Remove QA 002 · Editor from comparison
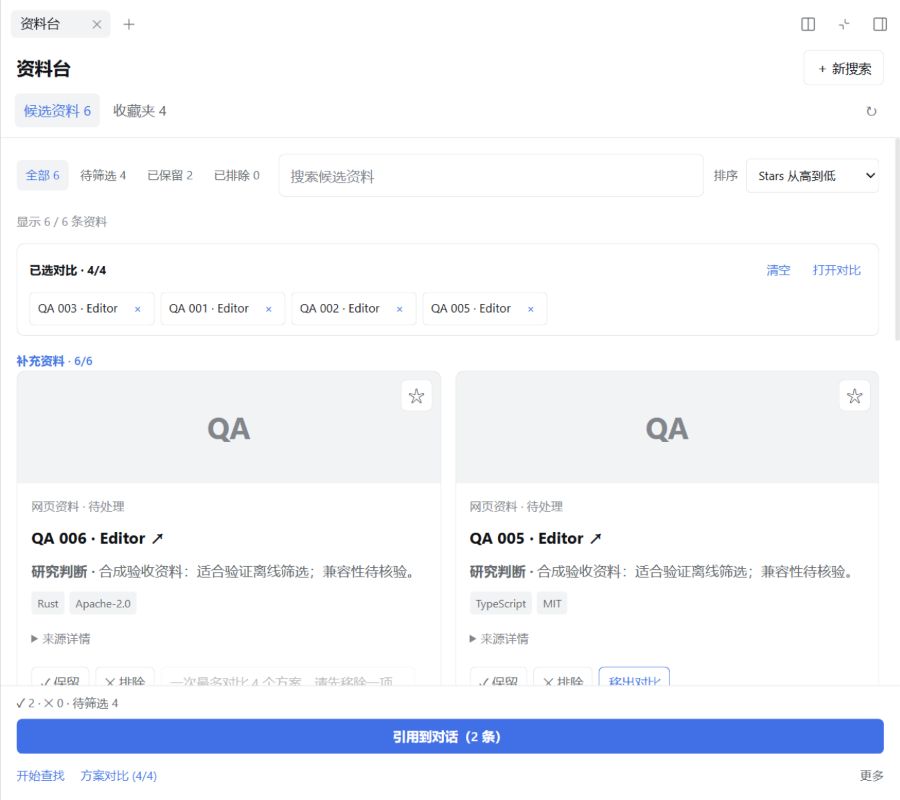This screenshot has height=800, width=900. click(399, 309)
